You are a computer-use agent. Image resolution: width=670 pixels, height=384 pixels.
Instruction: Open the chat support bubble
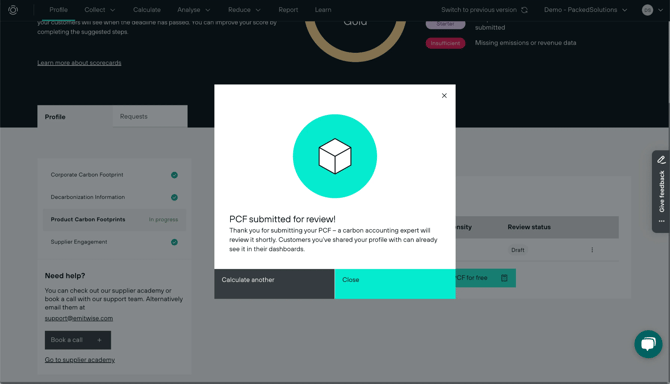pos(648,344)
